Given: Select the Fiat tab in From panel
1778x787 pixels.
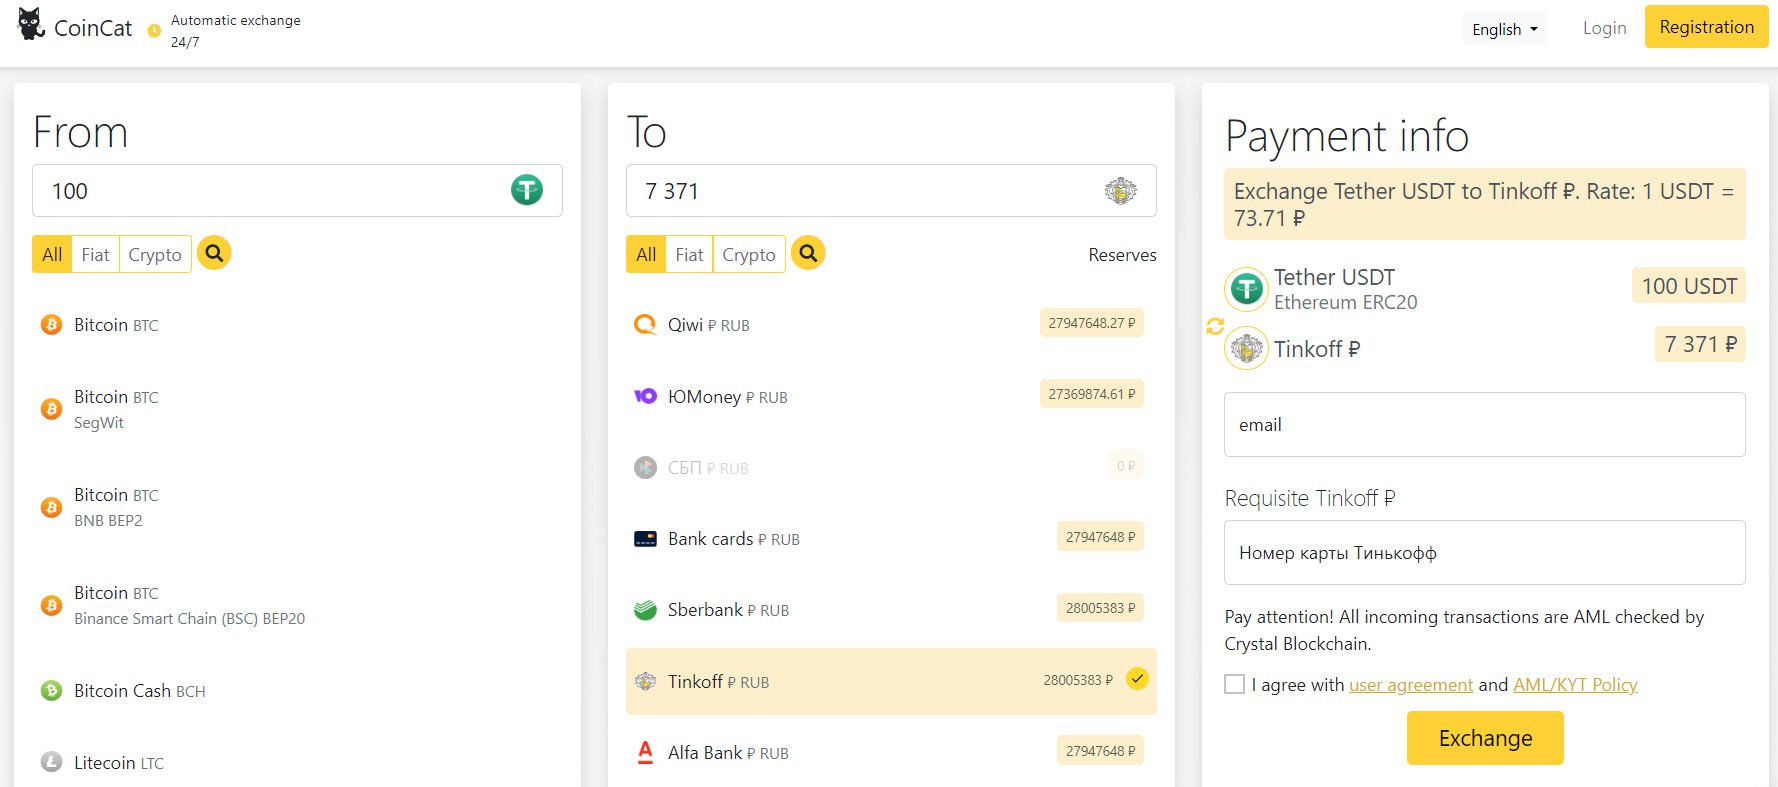Looking at the screenshot, I should coord(96,255).
